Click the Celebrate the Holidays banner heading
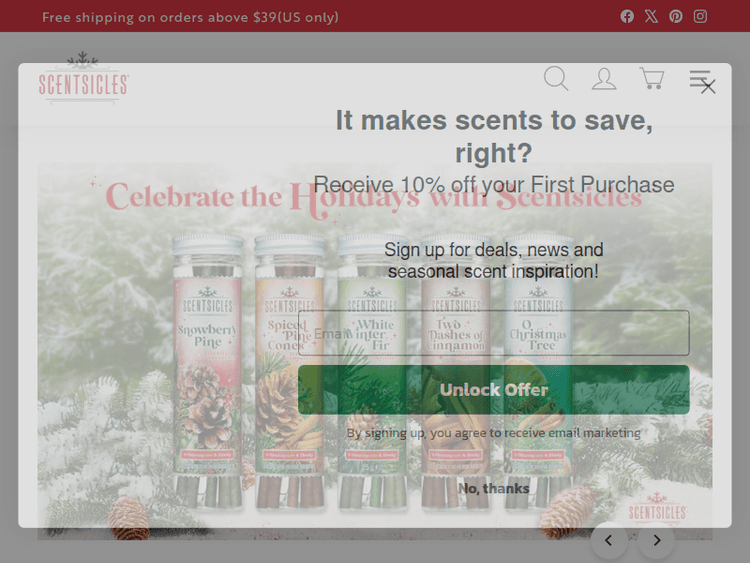Viewport: 750px width, 563px height. point(373,198)
